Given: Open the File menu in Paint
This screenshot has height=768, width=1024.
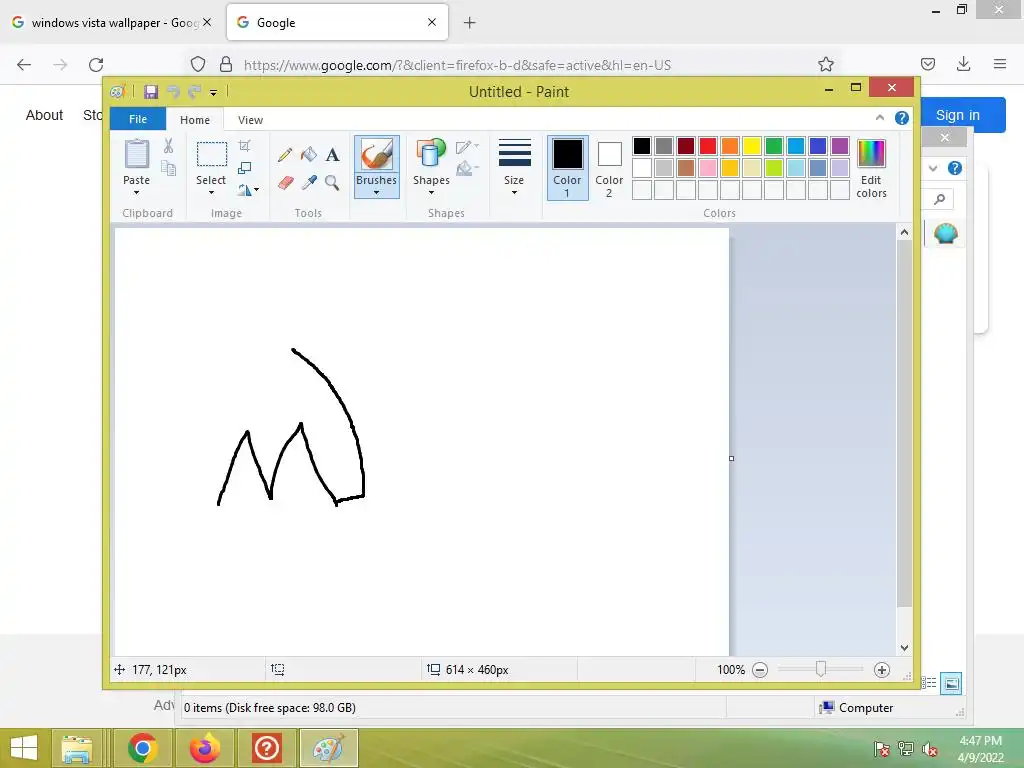Looking at the screenshot, I should coord(138,119).
